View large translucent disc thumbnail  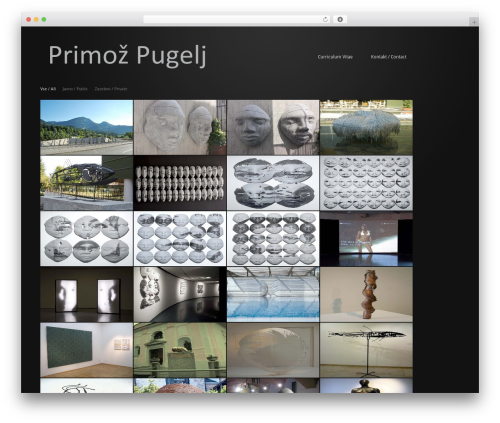273,350
